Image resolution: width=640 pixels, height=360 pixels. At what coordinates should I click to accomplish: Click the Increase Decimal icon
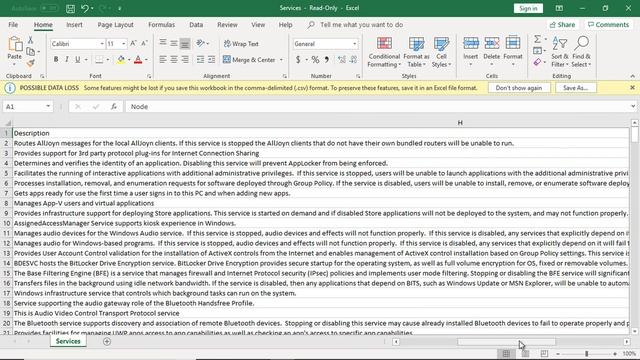pyautogui.click(x=342, y=60)
